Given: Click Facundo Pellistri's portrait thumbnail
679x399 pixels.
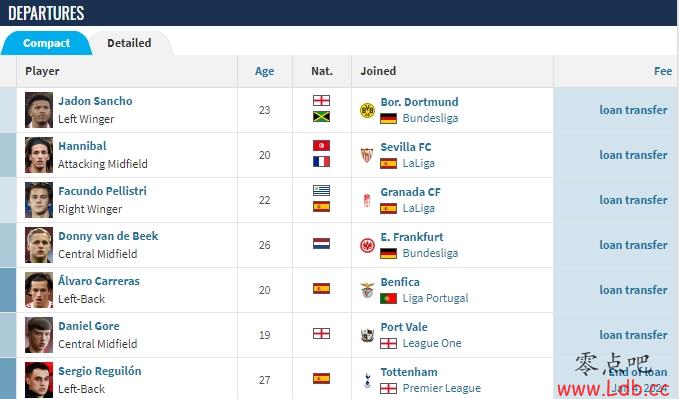Looking at the screenshot, I should point(39,200).
